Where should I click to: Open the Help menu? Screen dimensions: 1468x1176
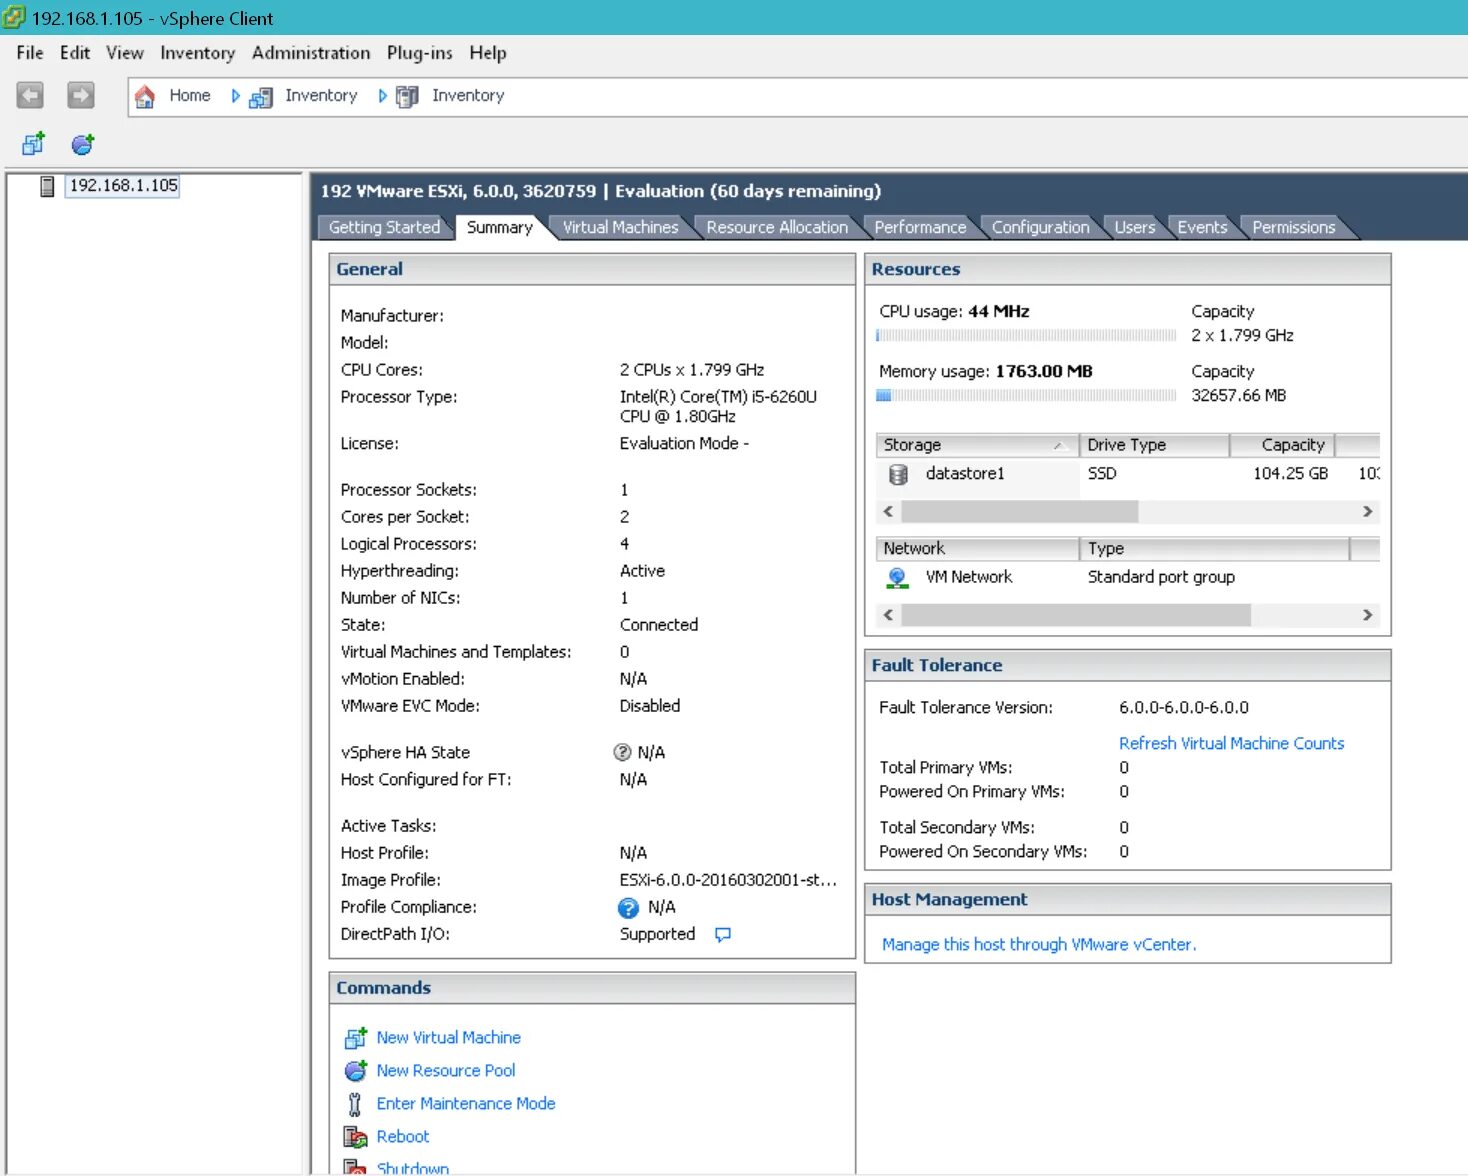(x=488, y=53)
